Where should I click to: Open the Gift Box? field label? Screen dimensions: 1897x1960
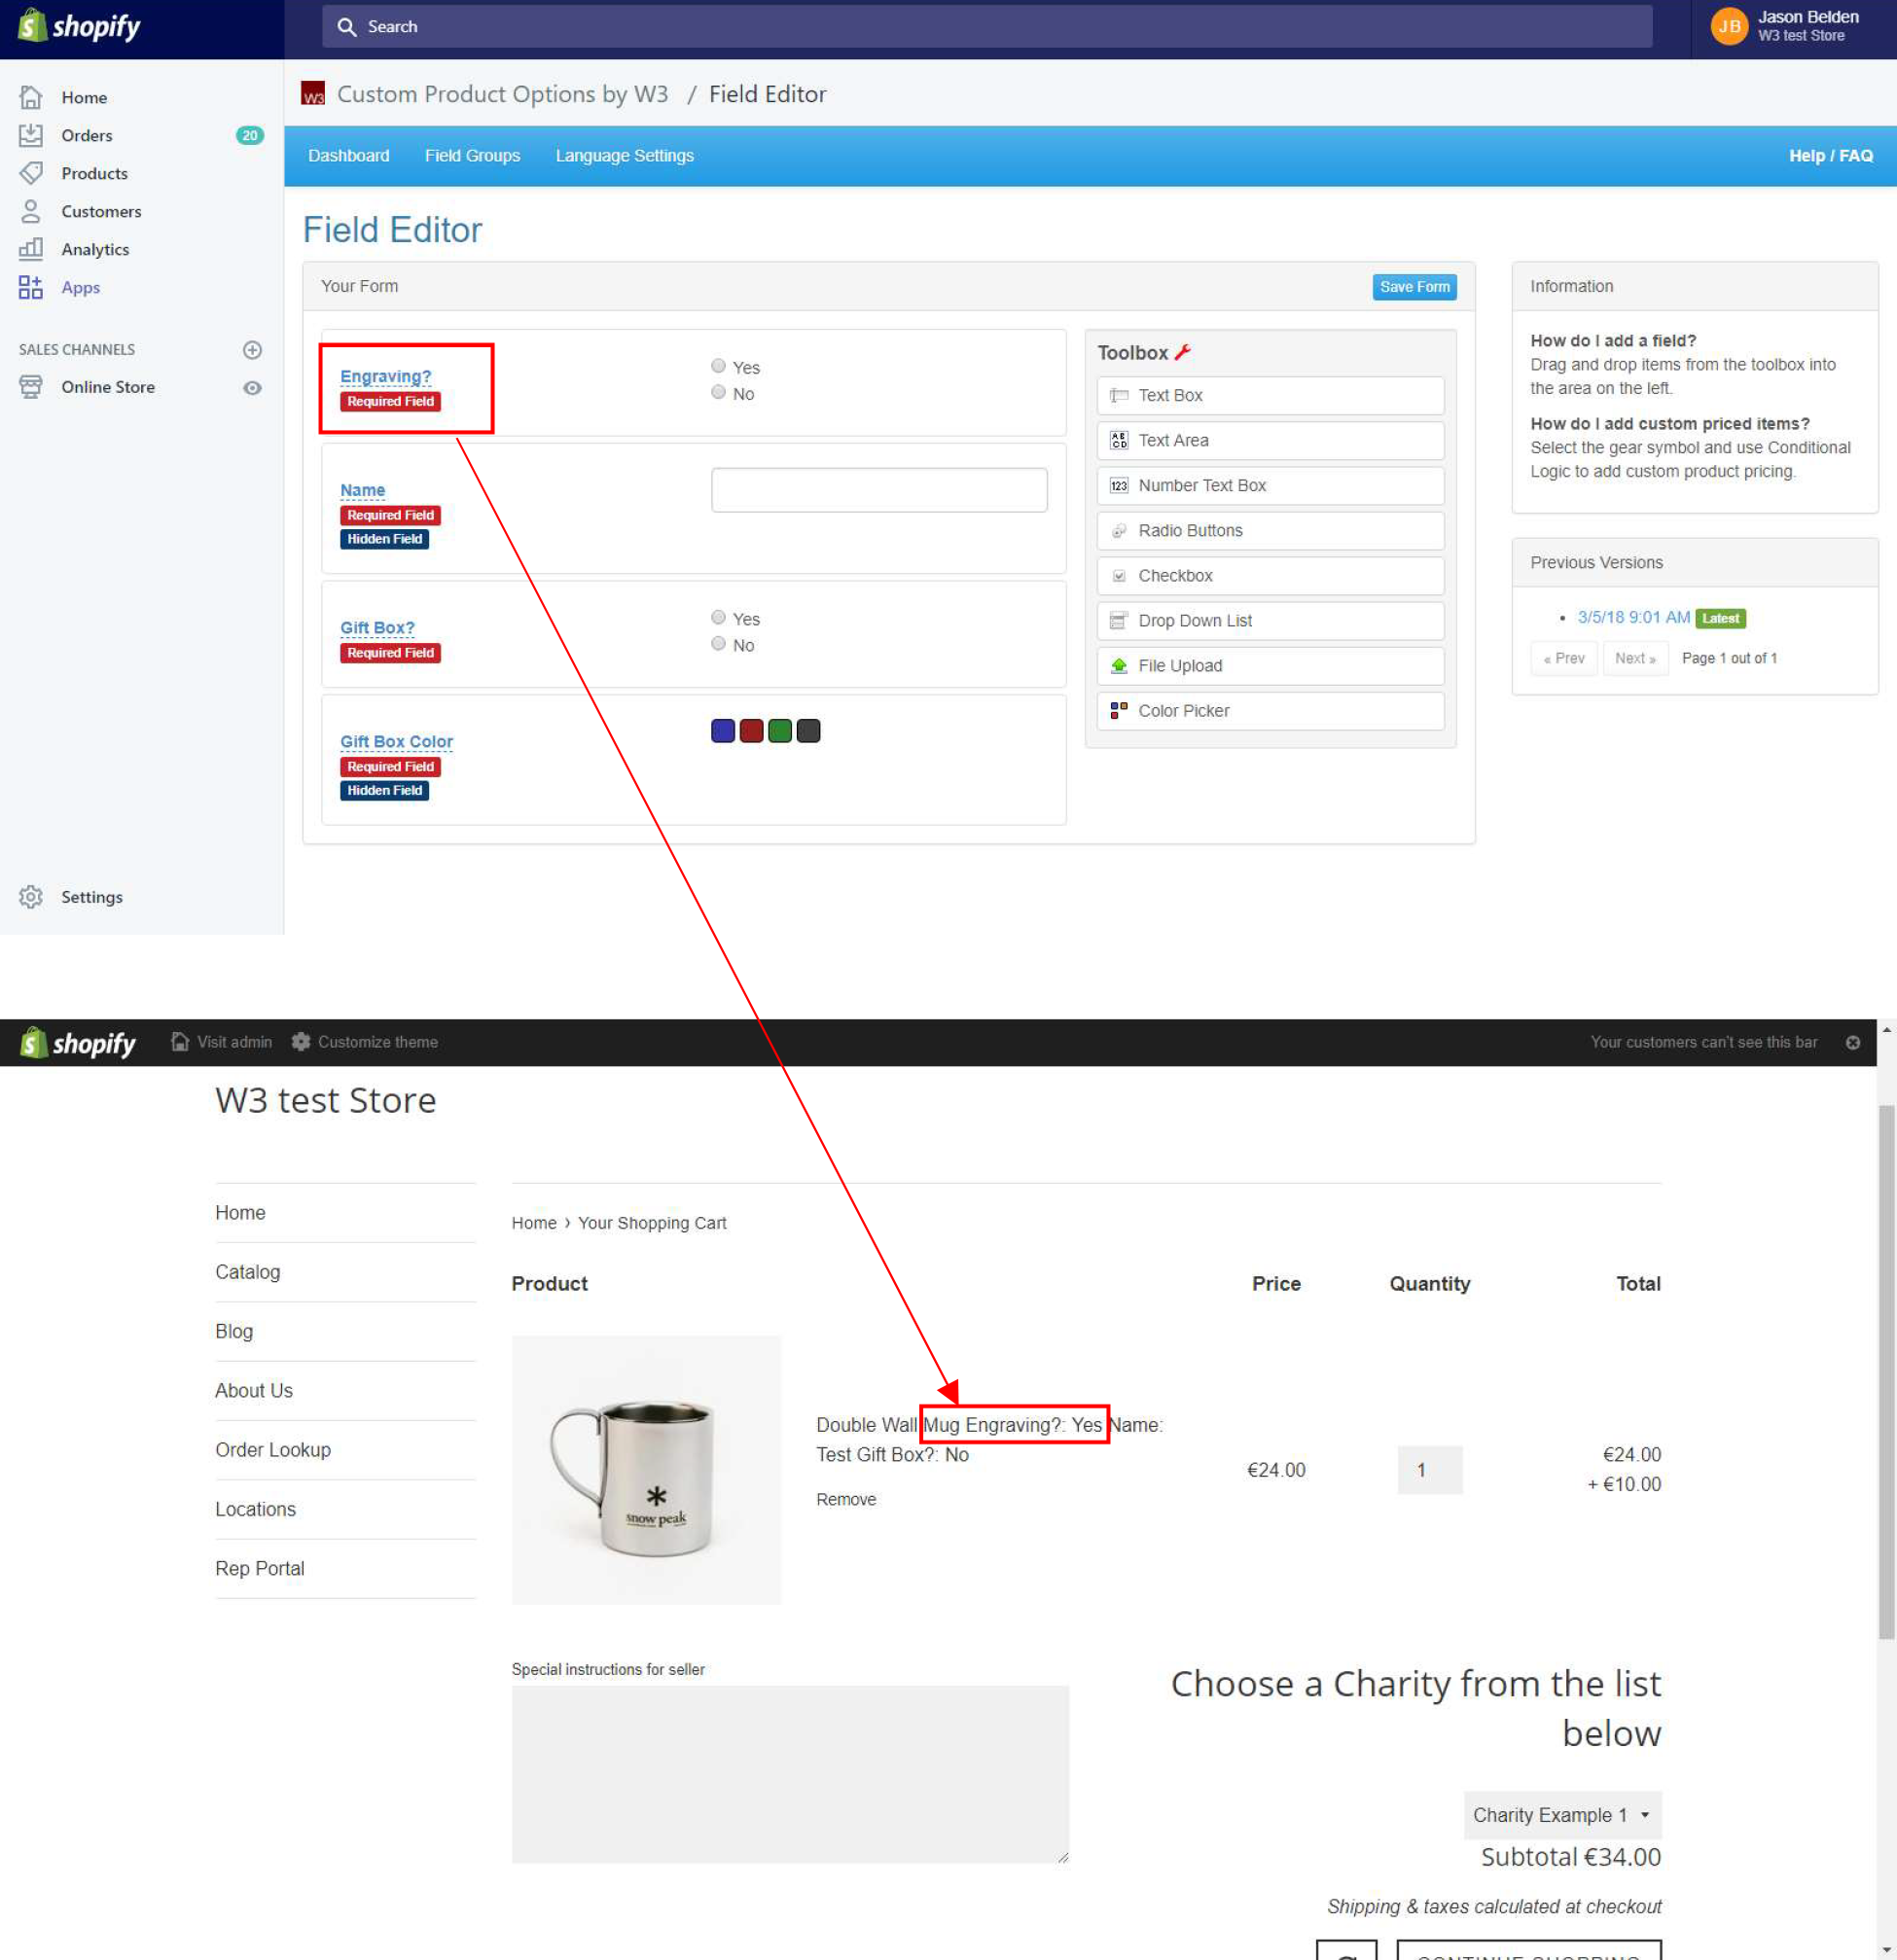[x=377, y=627]
